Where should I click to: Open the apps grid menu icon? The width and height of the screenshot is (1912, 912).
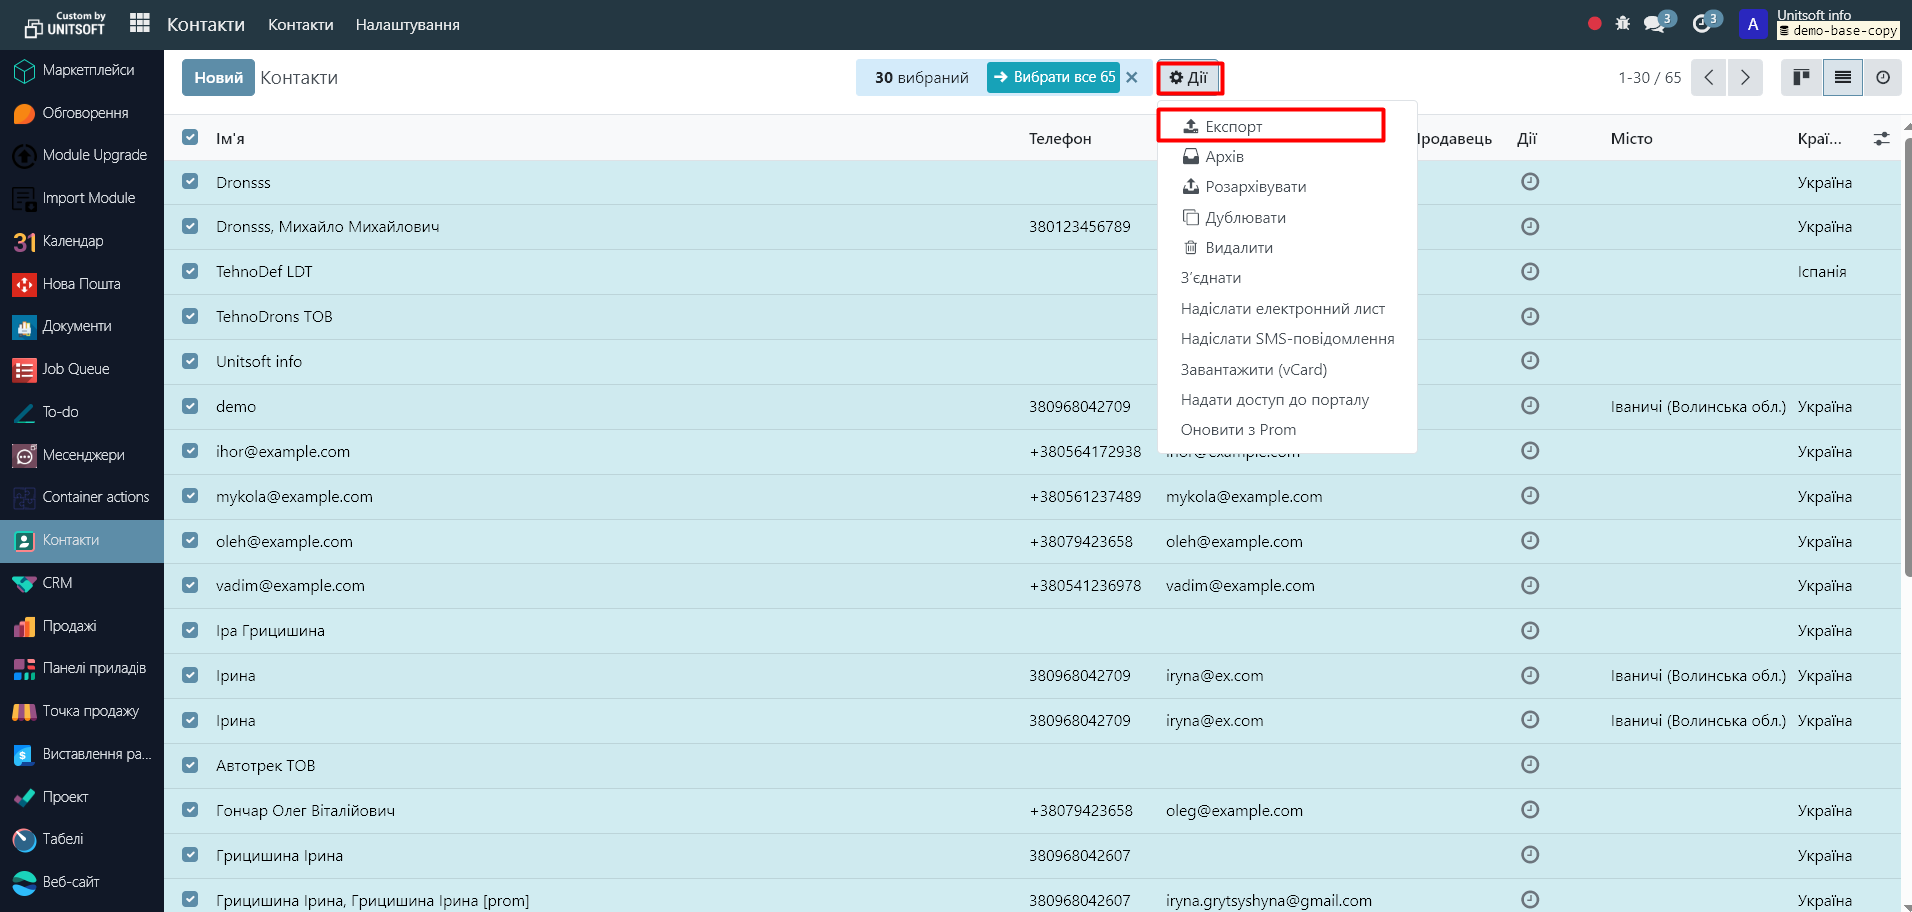[x=140, y=23]
